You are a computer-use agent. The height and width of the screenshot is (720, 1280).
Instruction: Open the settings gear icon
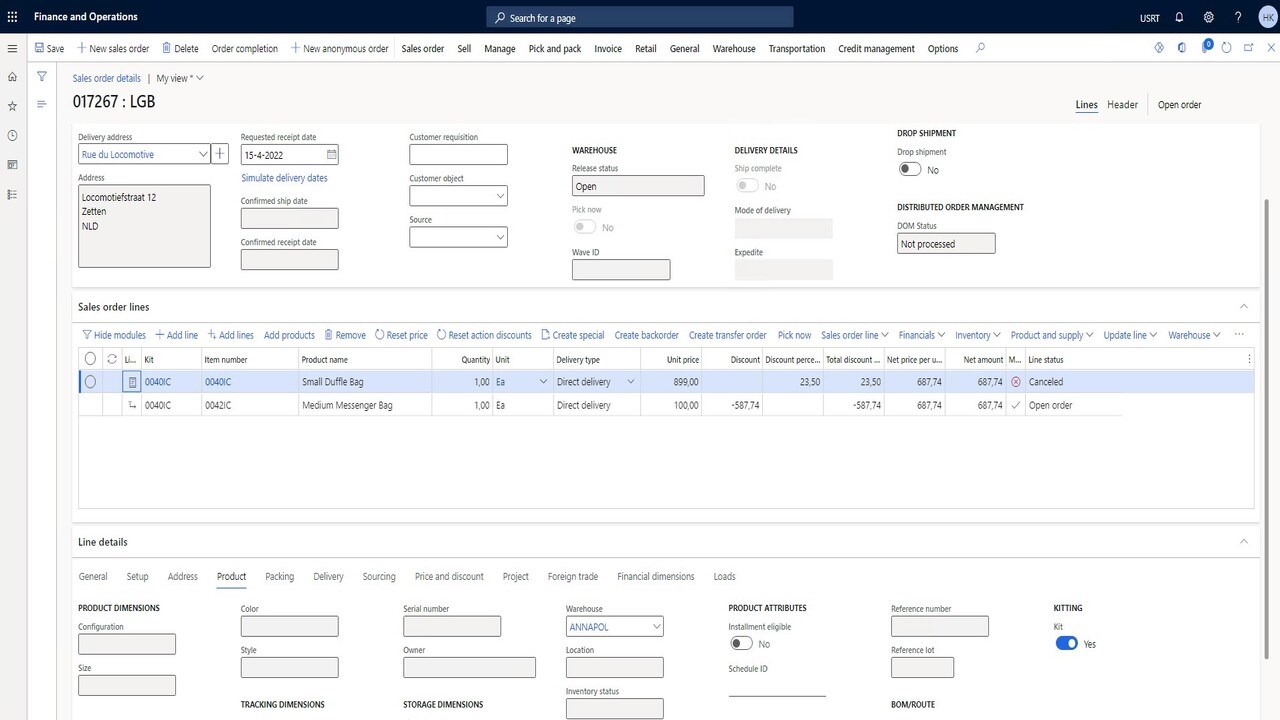[x=1209, y=17]
